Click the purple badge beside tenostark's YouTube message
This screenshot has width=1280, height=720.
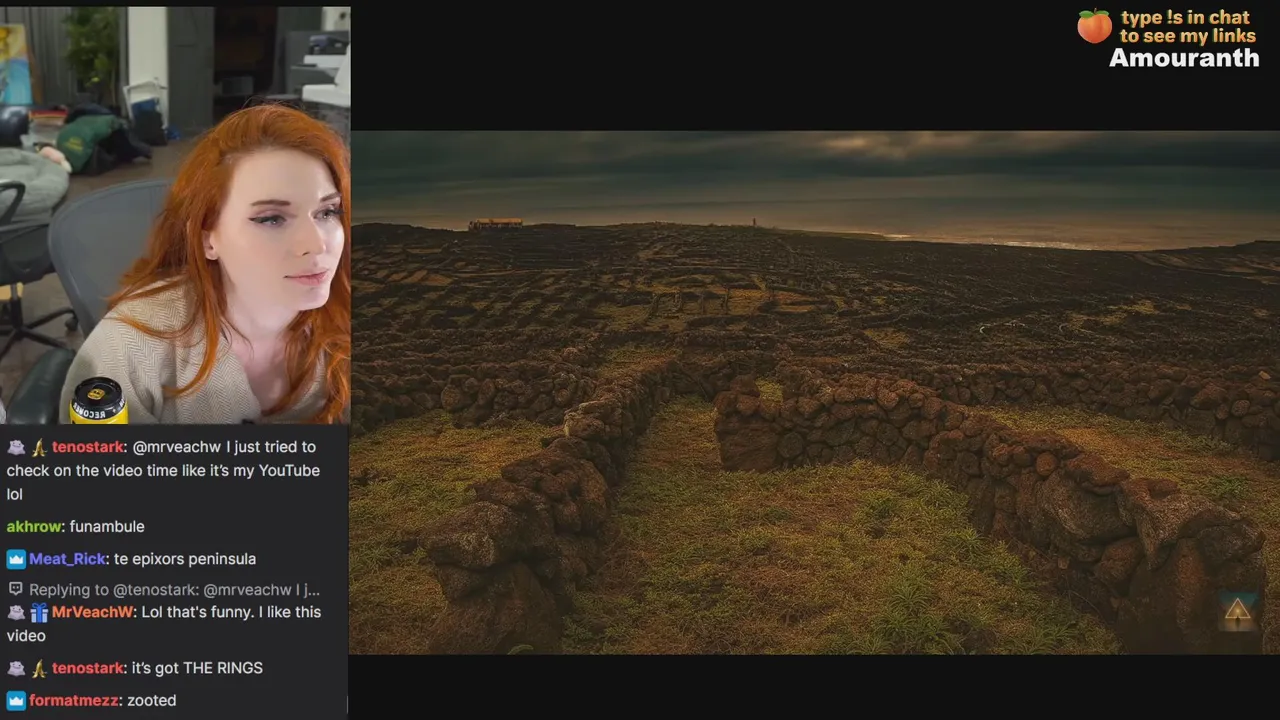16,448
